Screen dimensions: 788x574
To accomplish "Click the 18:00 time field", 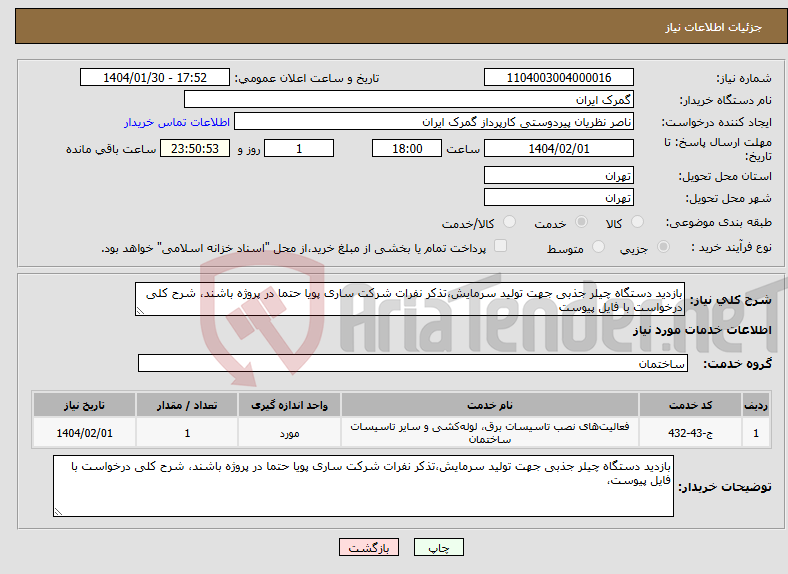I will [407, 148].
